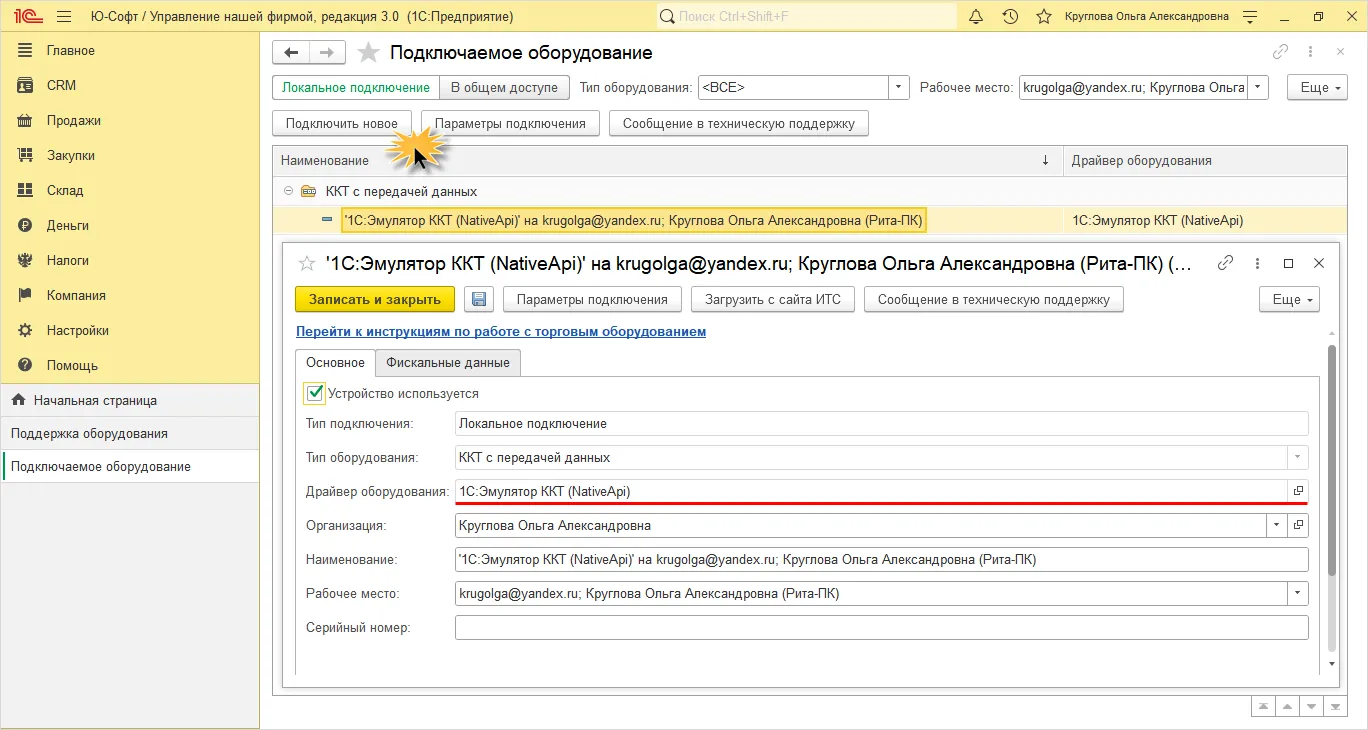Image resolution: width=1368 pixels, height=730 pixels.
Task: Get link to the 1С:Эмулятор ККТ card
Action: (1225, 263)
